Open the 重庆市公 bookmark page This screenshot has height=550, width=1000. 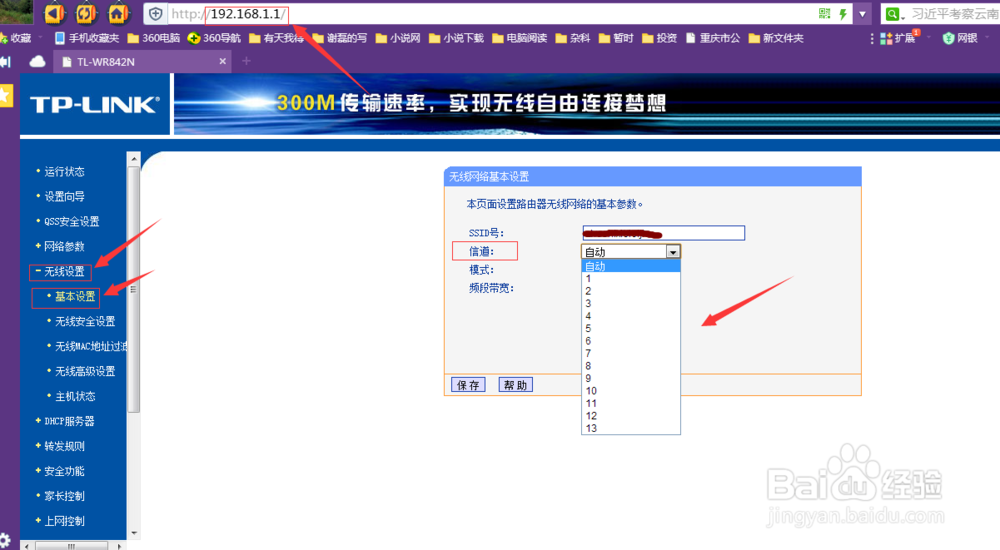[713, 38]
